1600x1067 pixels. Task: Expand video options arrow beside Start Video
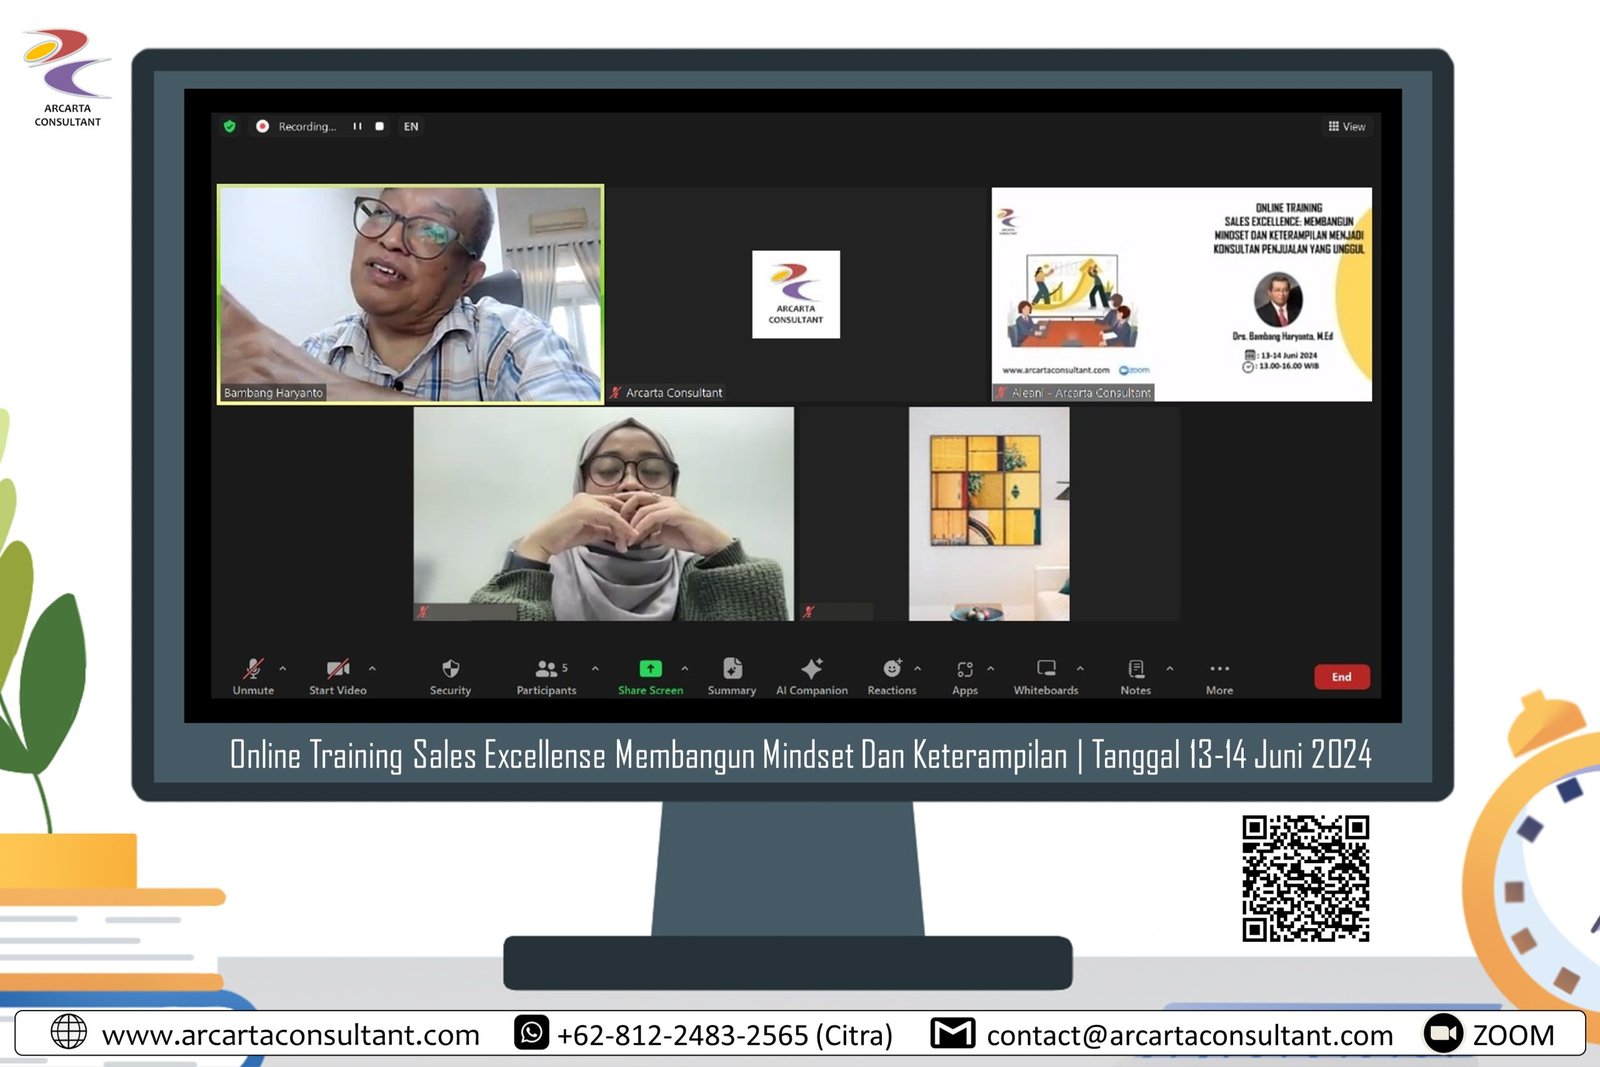click(x=372, y=668)
